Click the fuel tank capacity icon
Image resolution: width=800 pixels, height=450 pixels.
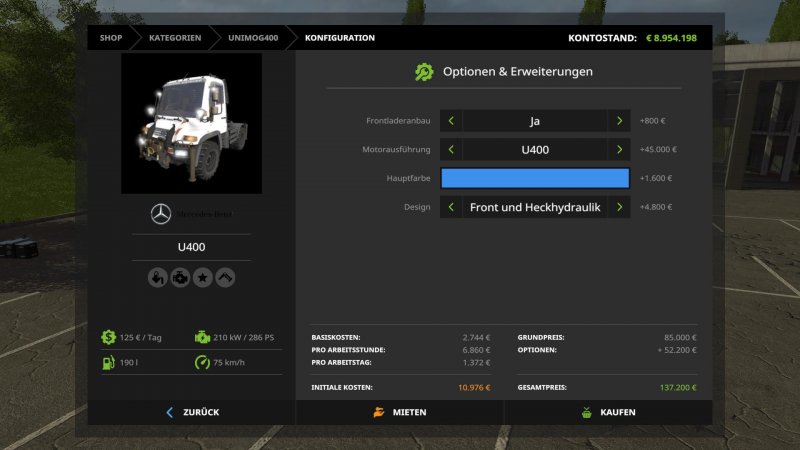point(108,363)
